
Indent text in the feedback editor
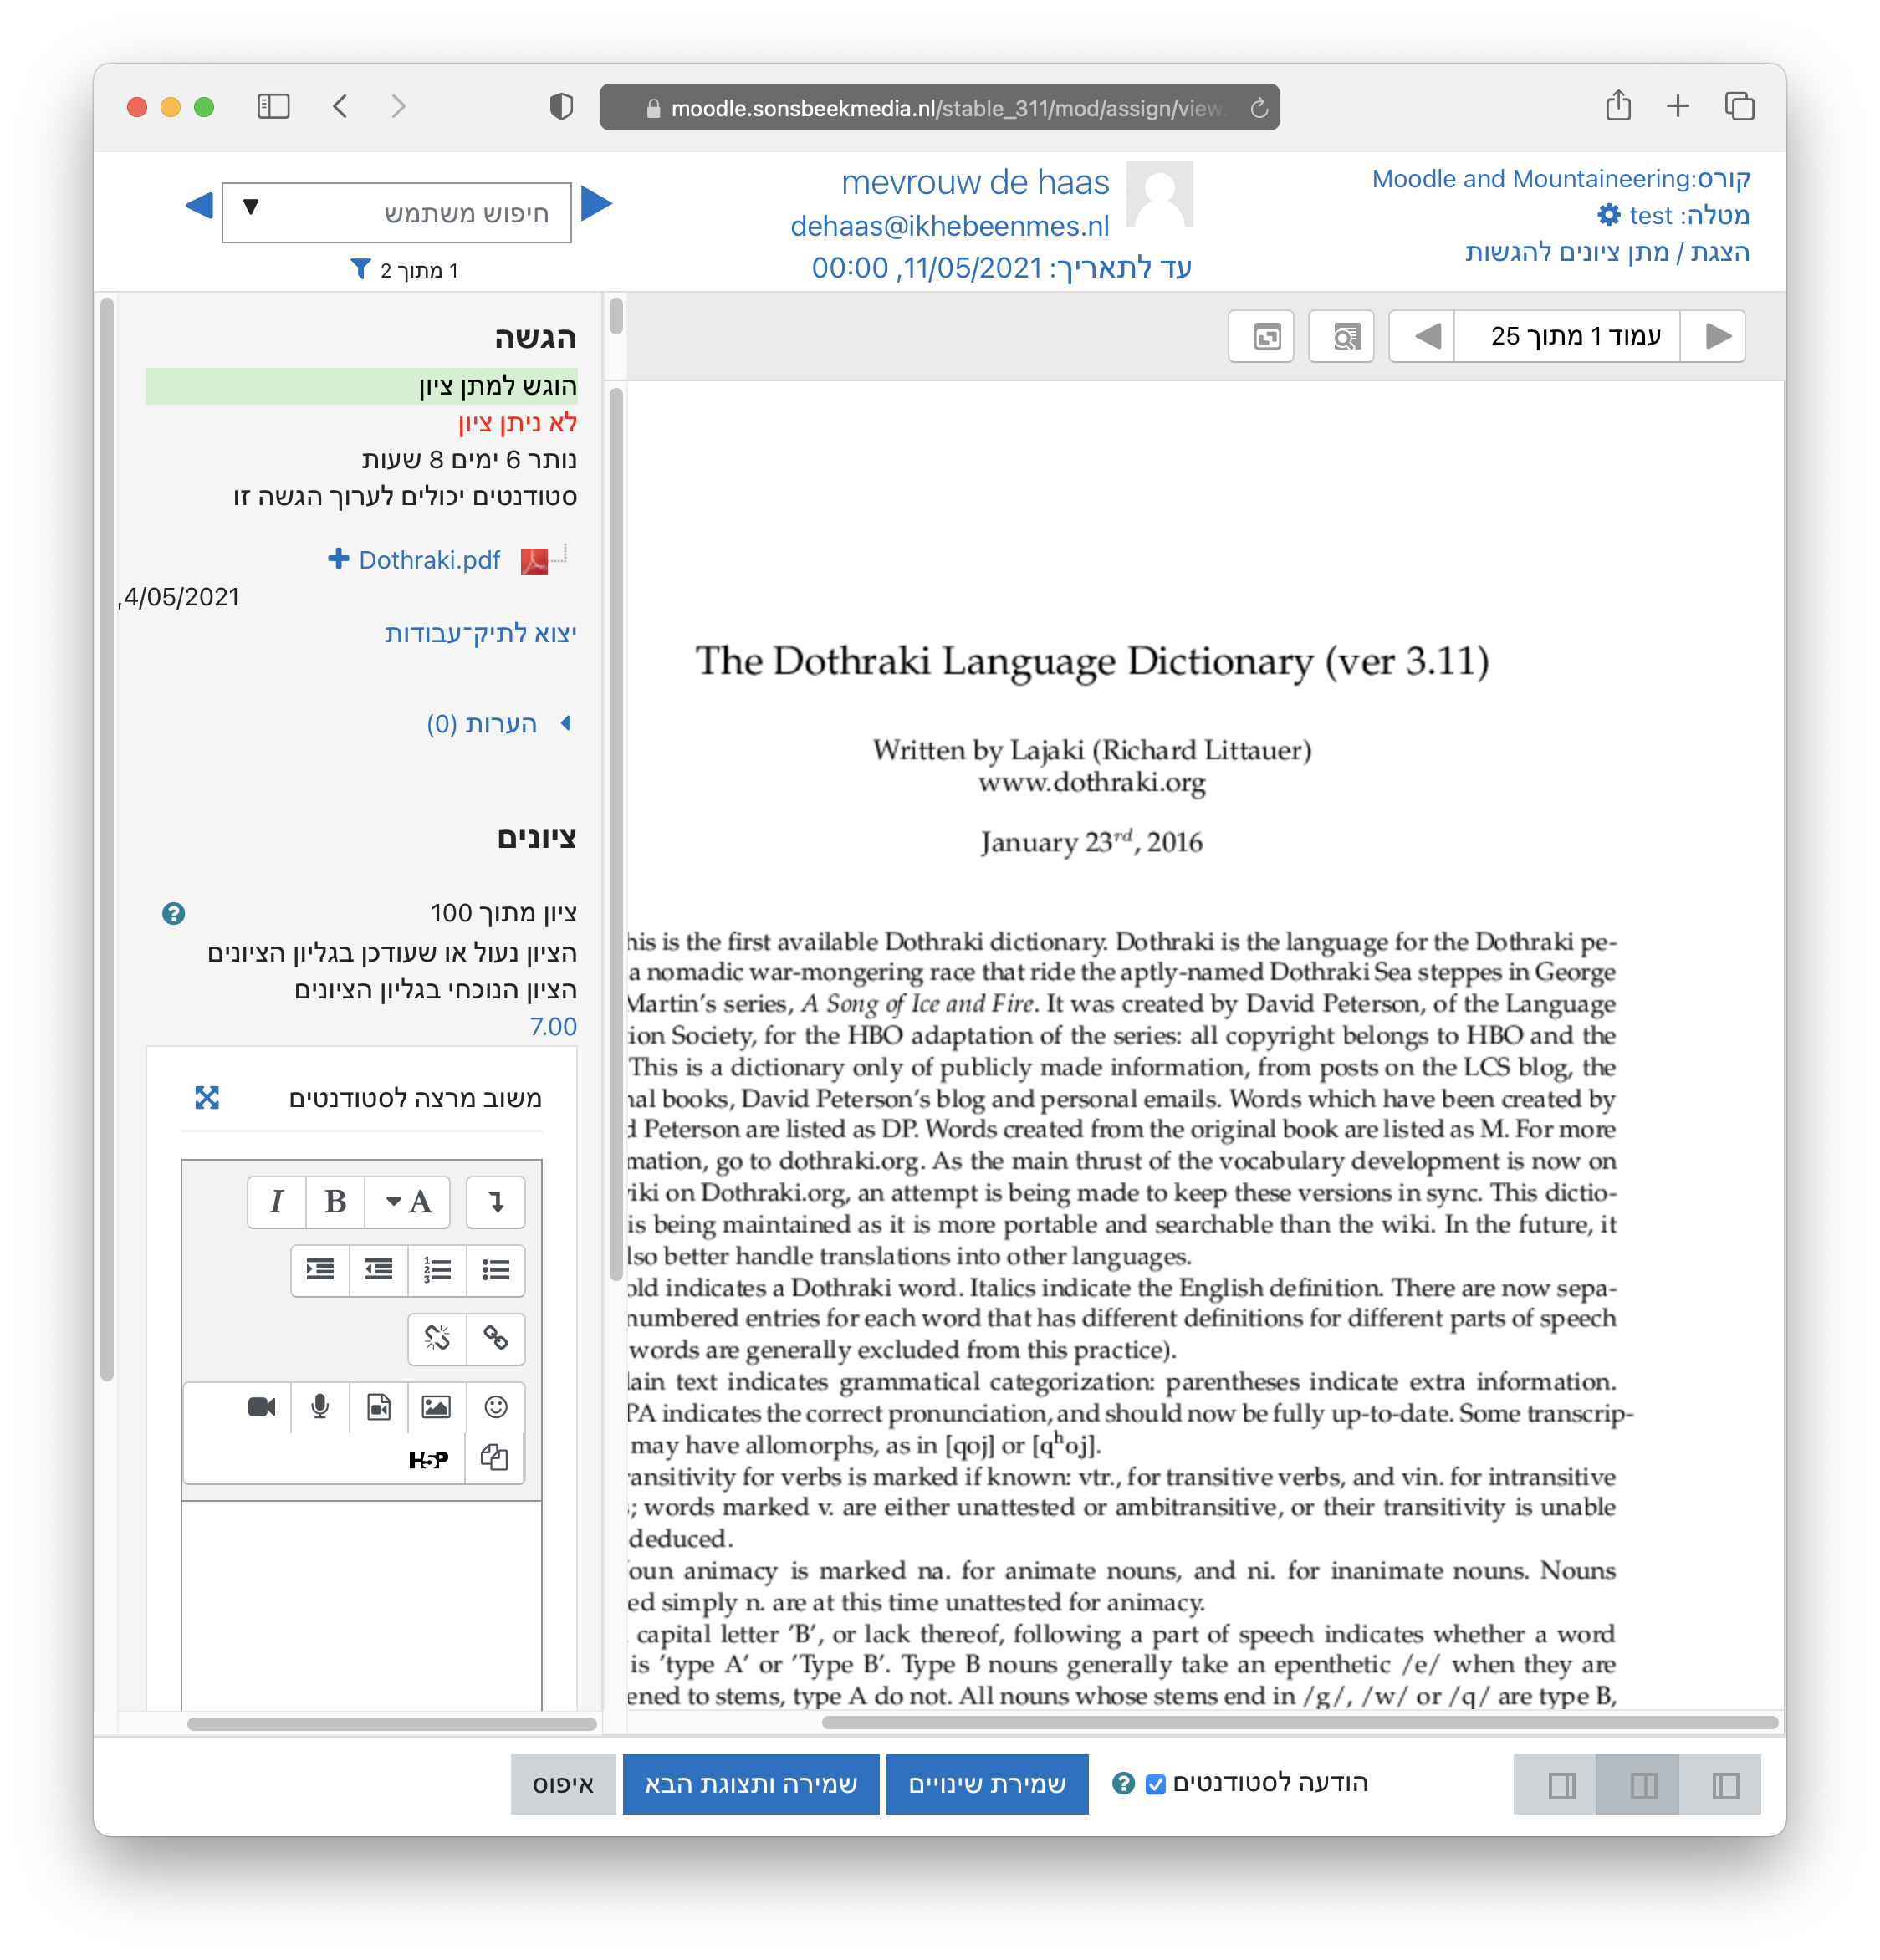pos(320,1269)
